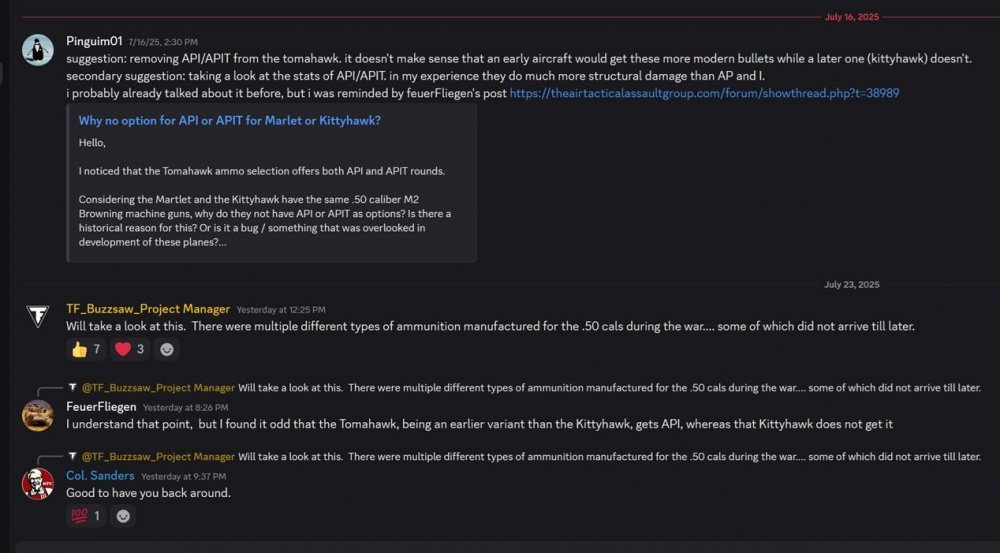Viewport: 1000px width, 553px height.
Task: Click small reply avatar above FeuerFliegen's message
Action: (73, 388)
